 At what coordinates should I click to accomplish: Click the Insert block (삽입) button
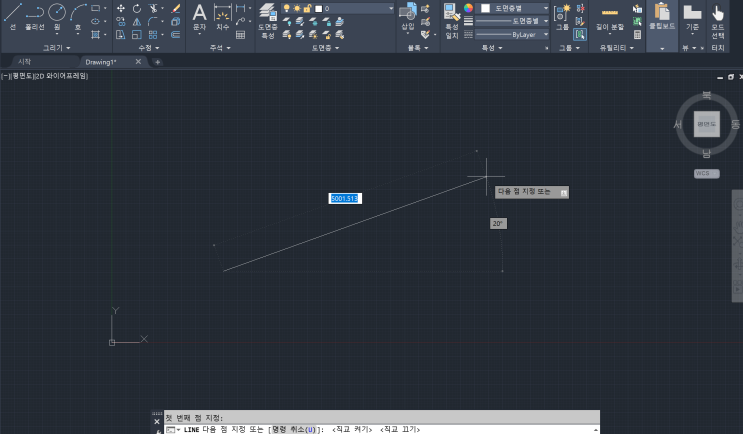pyautogui.click(x=408, y=17)
